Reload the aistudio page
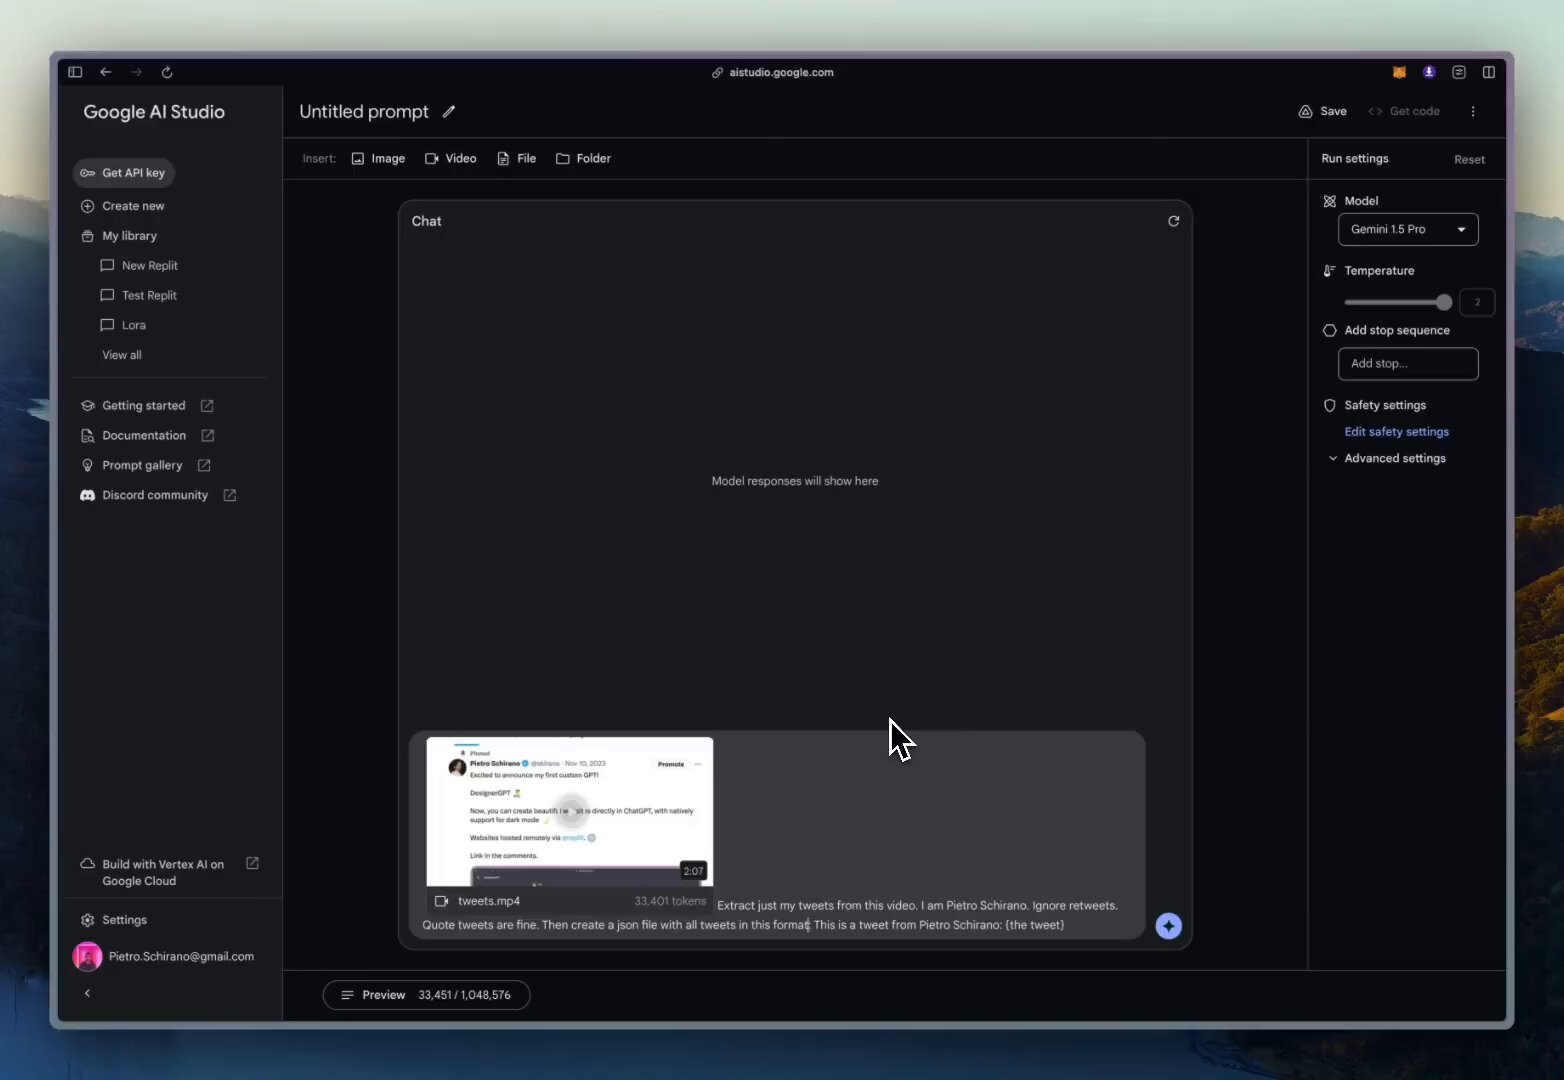The image size is (1564, 1080). 167,72
